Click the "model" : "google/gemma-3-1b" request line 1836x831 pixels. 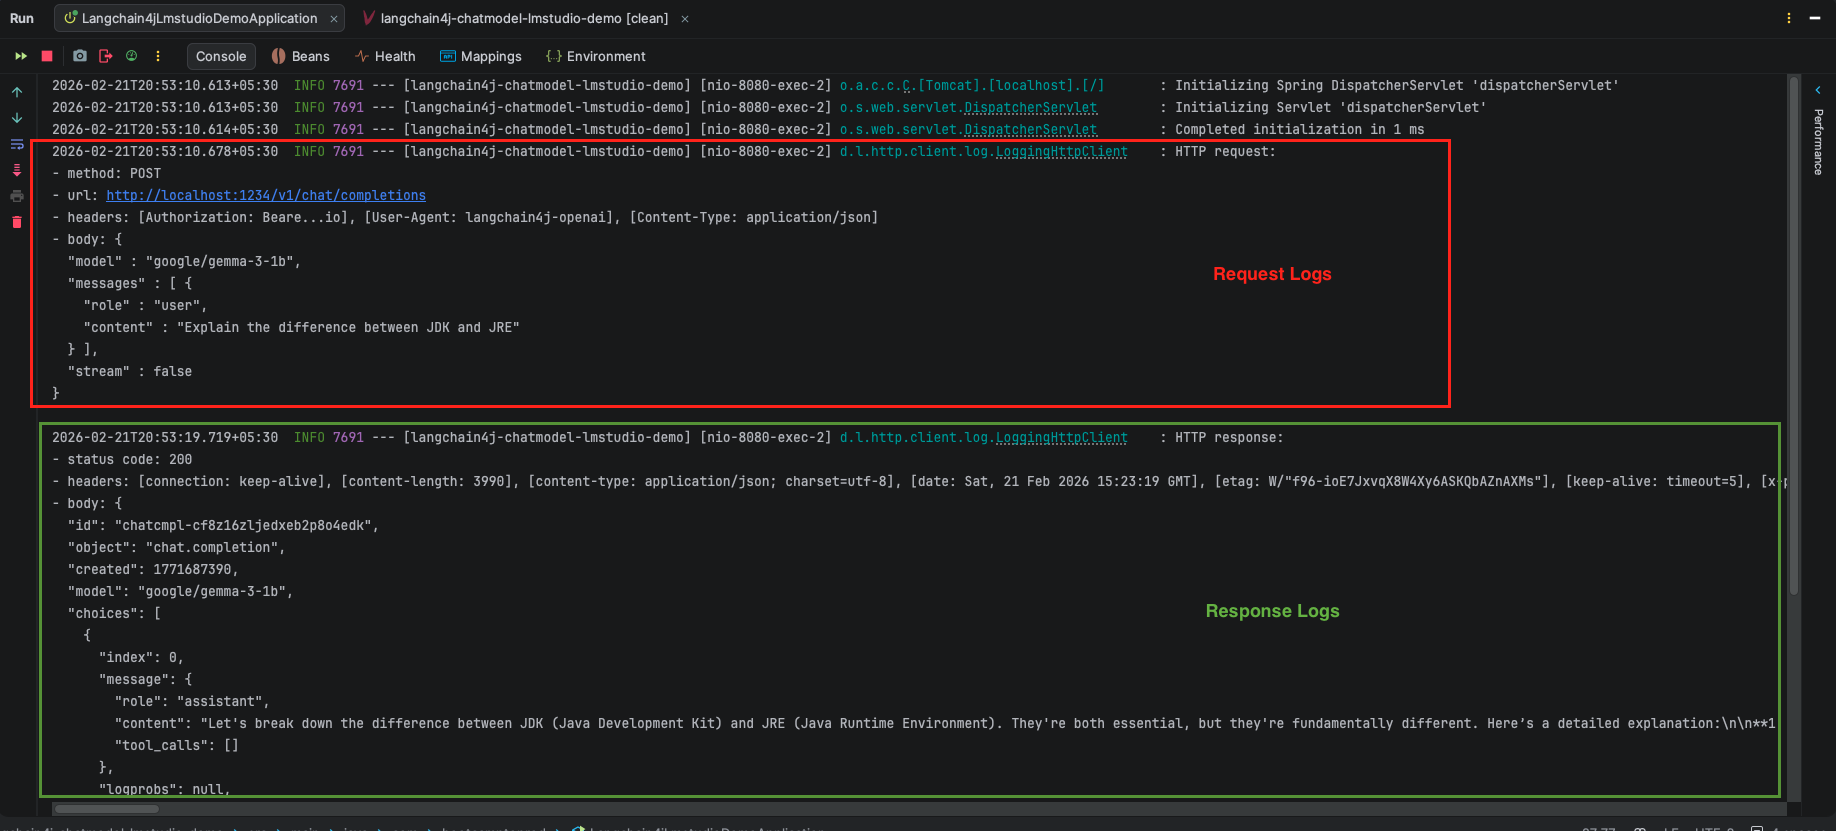point(184,261)
